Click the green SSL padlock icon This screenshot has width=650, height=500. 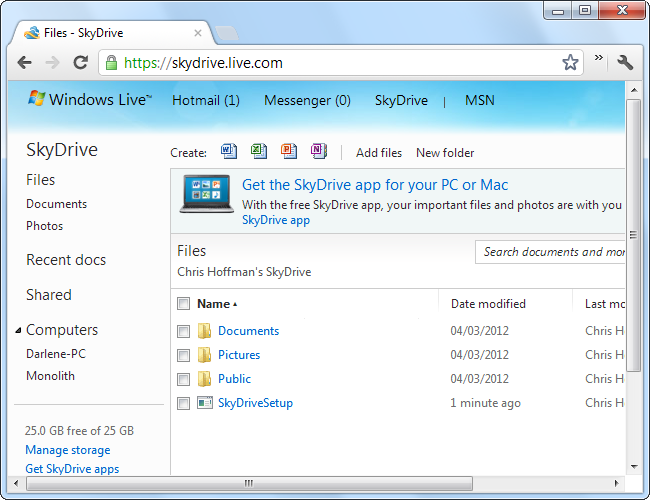tap(111, 63)
